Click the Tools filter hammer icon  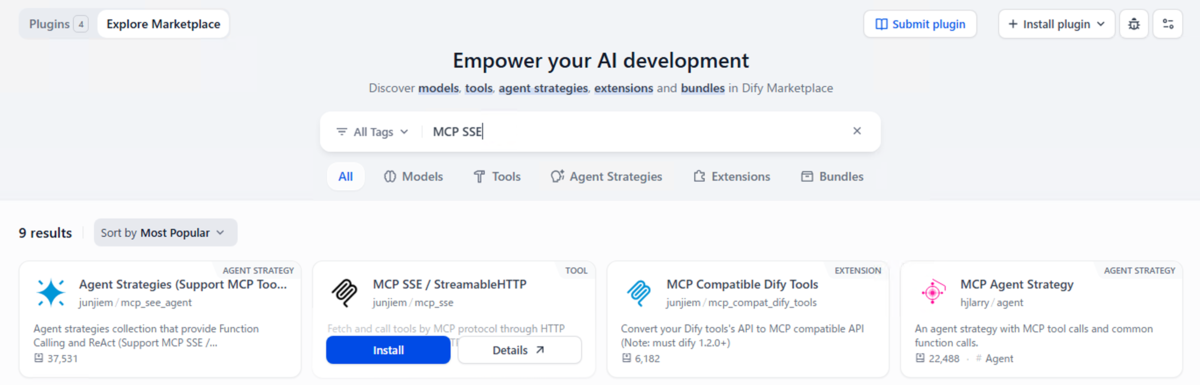(479, 176)
